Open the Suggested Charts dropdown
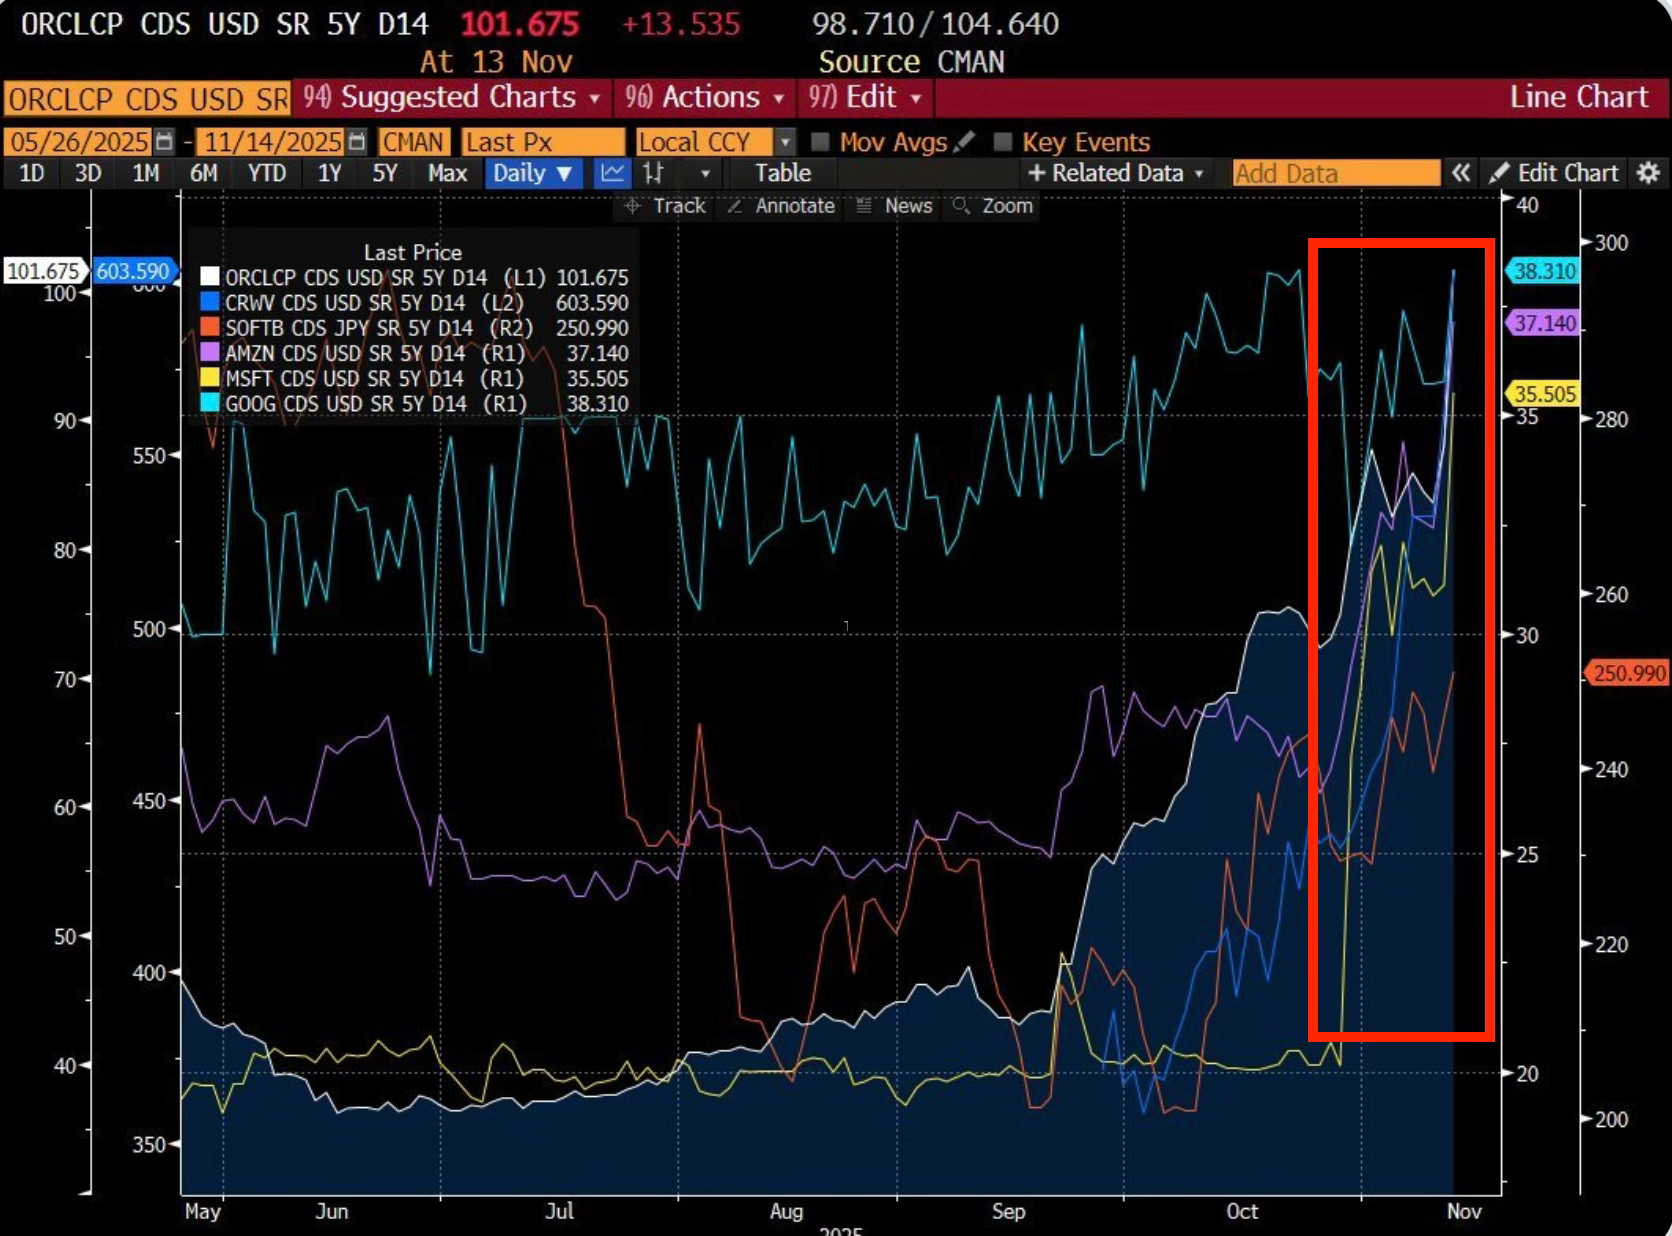Screen dimensions: 1672x1236 tap(453, 98)
